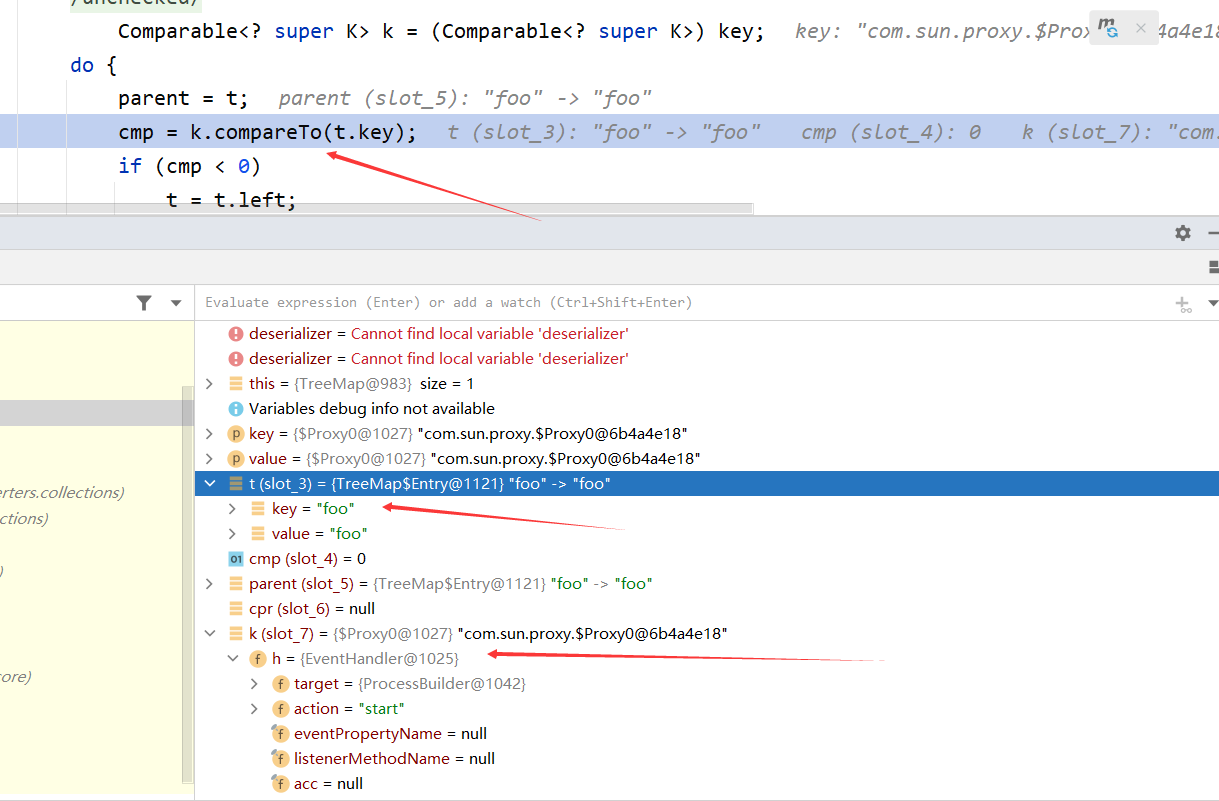Select frame ending with 'erters.collections)'
1219x801 pixels.
point(62,492)
